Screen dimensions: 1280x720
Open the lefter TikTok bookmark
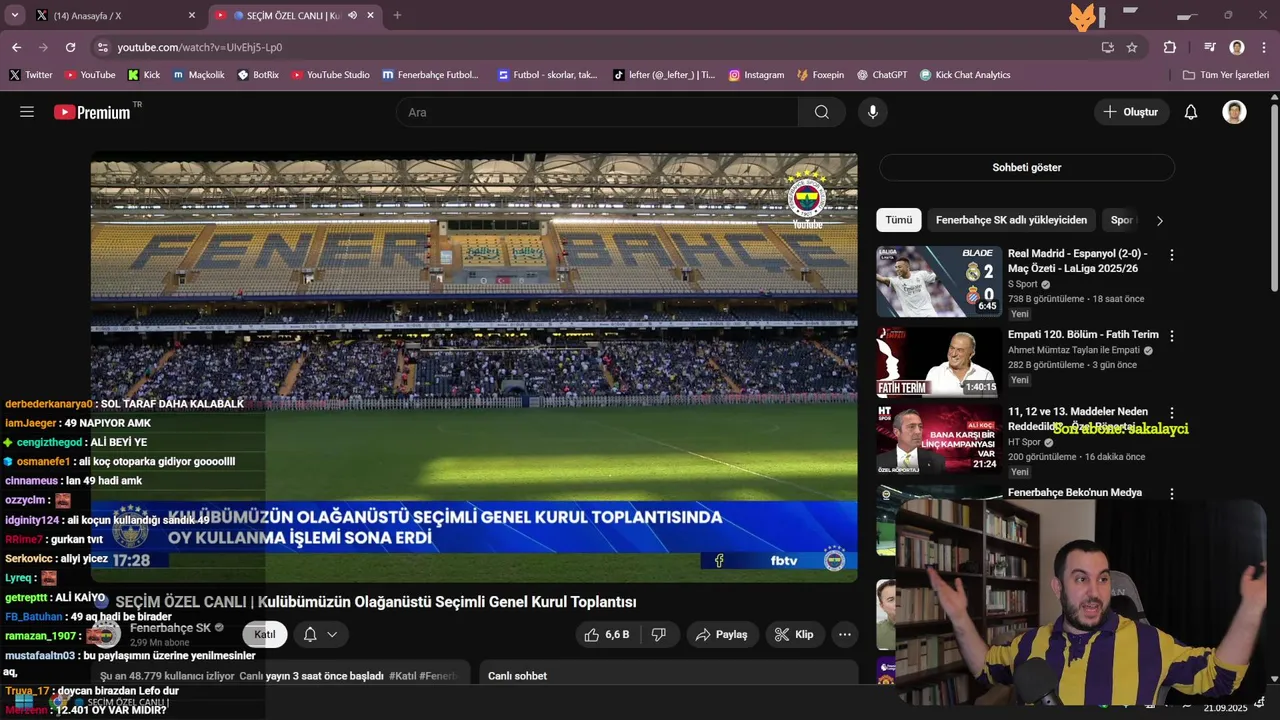[664, 75]
